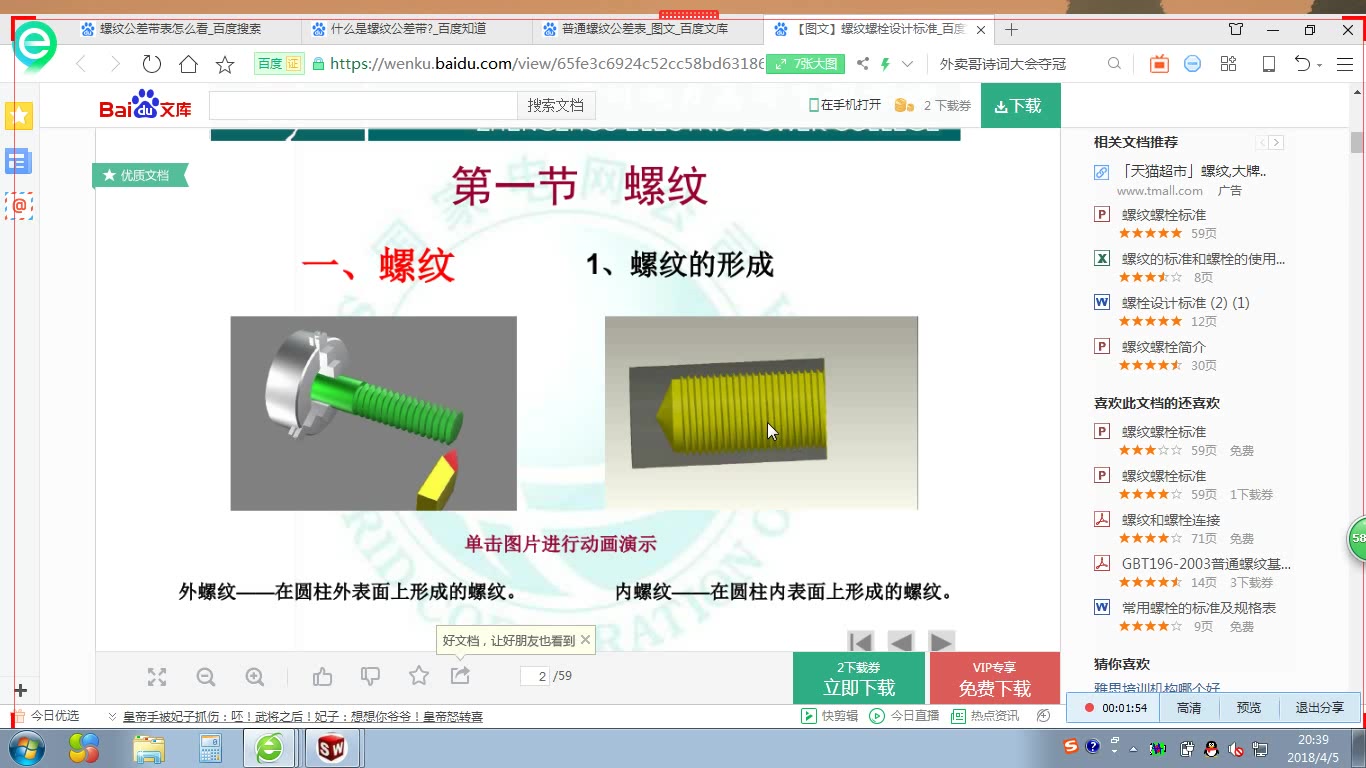Expand the lightning bolt dropdown in address bar
1366x768 pixels.
(x=906, y=63)
